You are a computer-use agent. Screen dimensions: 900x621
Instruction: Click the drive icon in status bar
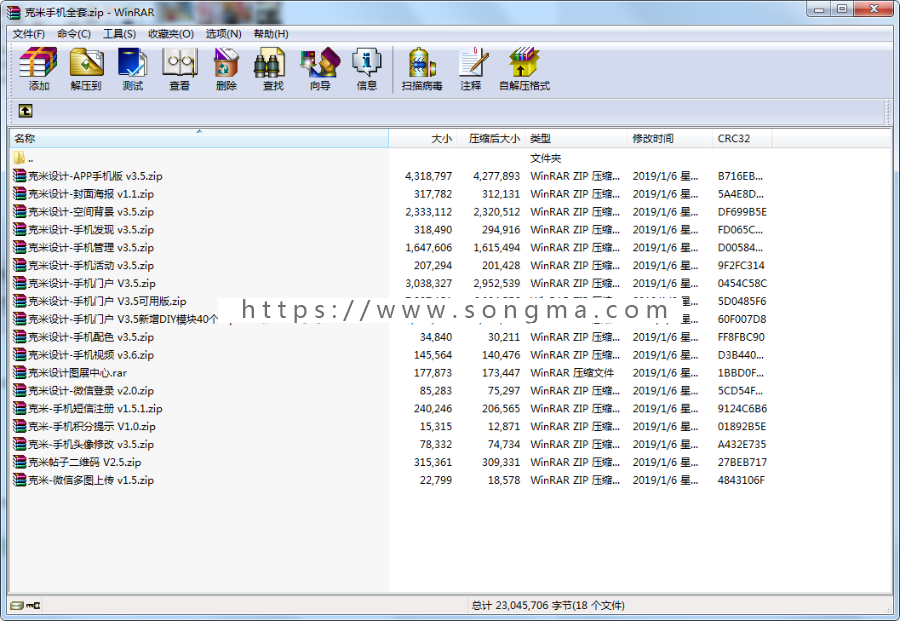17,605
